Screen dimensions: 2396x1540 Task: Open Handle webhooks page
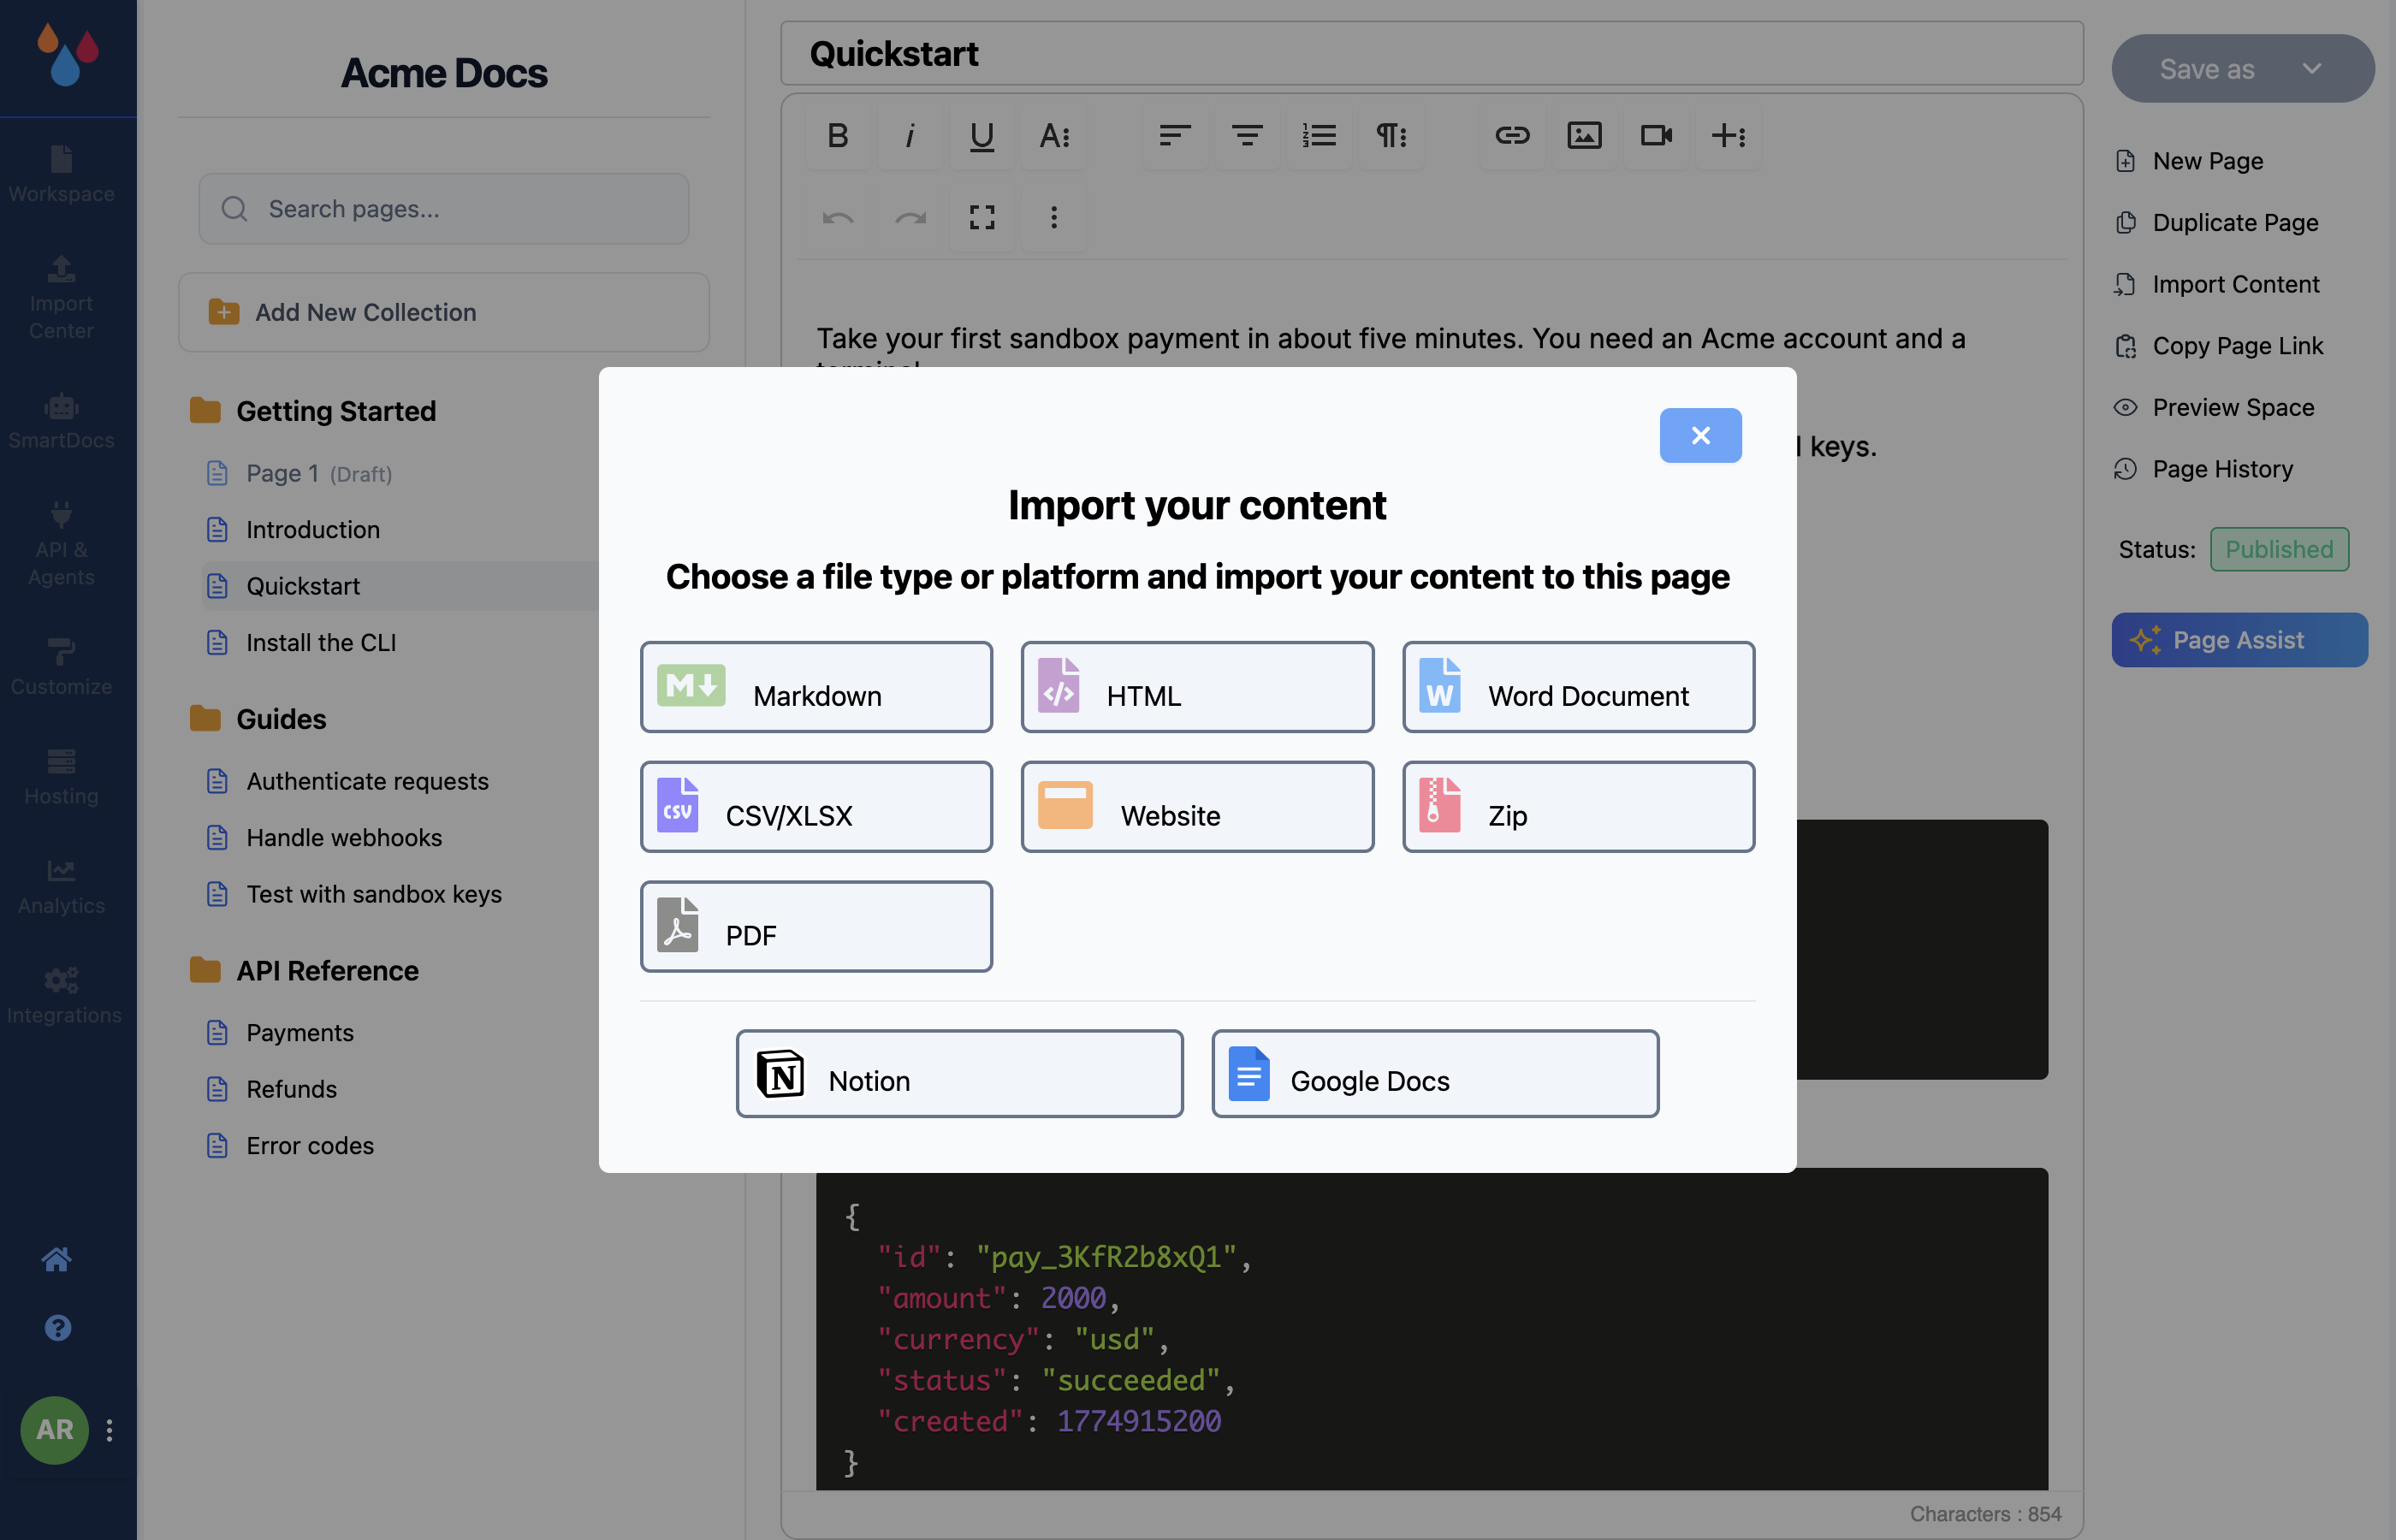point(323,837)
